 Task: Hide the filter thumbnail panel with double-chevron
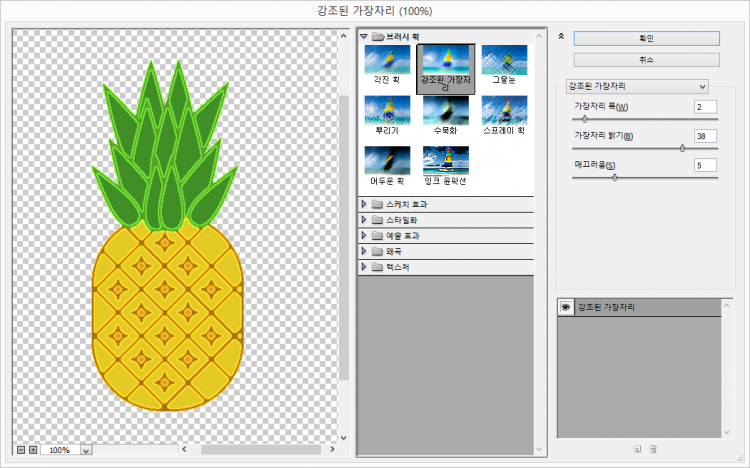(562, 36)
